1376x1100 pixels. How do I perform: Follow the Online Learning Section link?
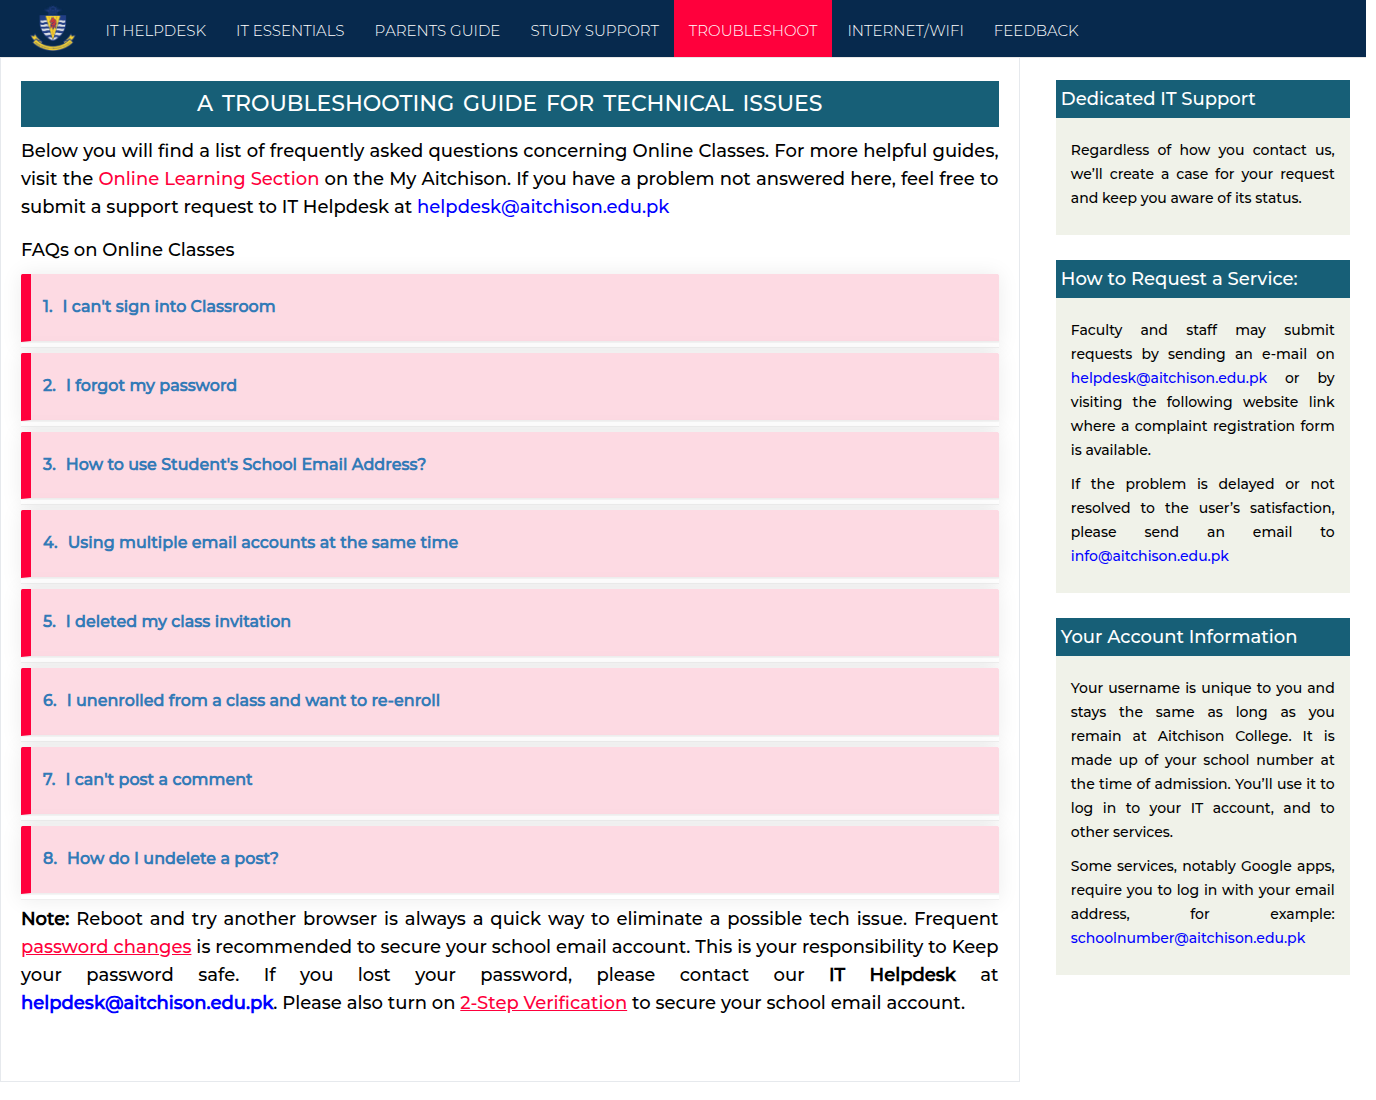tap(208, 178)
